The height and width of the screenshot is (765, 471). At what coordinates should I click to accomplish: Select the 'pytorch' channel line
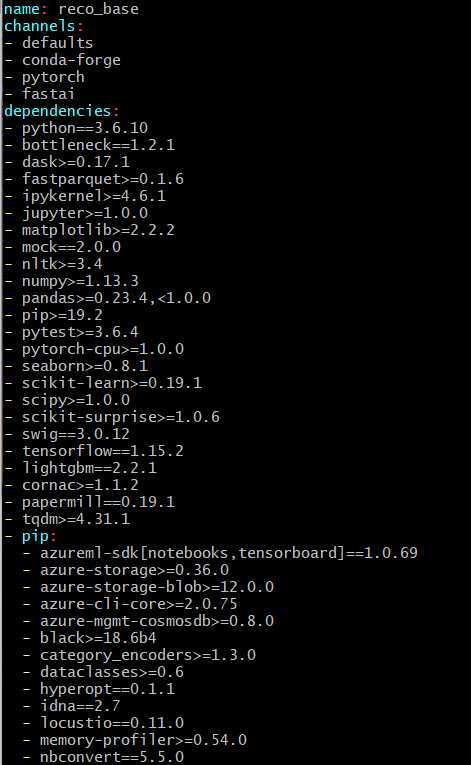pyautogui.click(x=44, y=77)
